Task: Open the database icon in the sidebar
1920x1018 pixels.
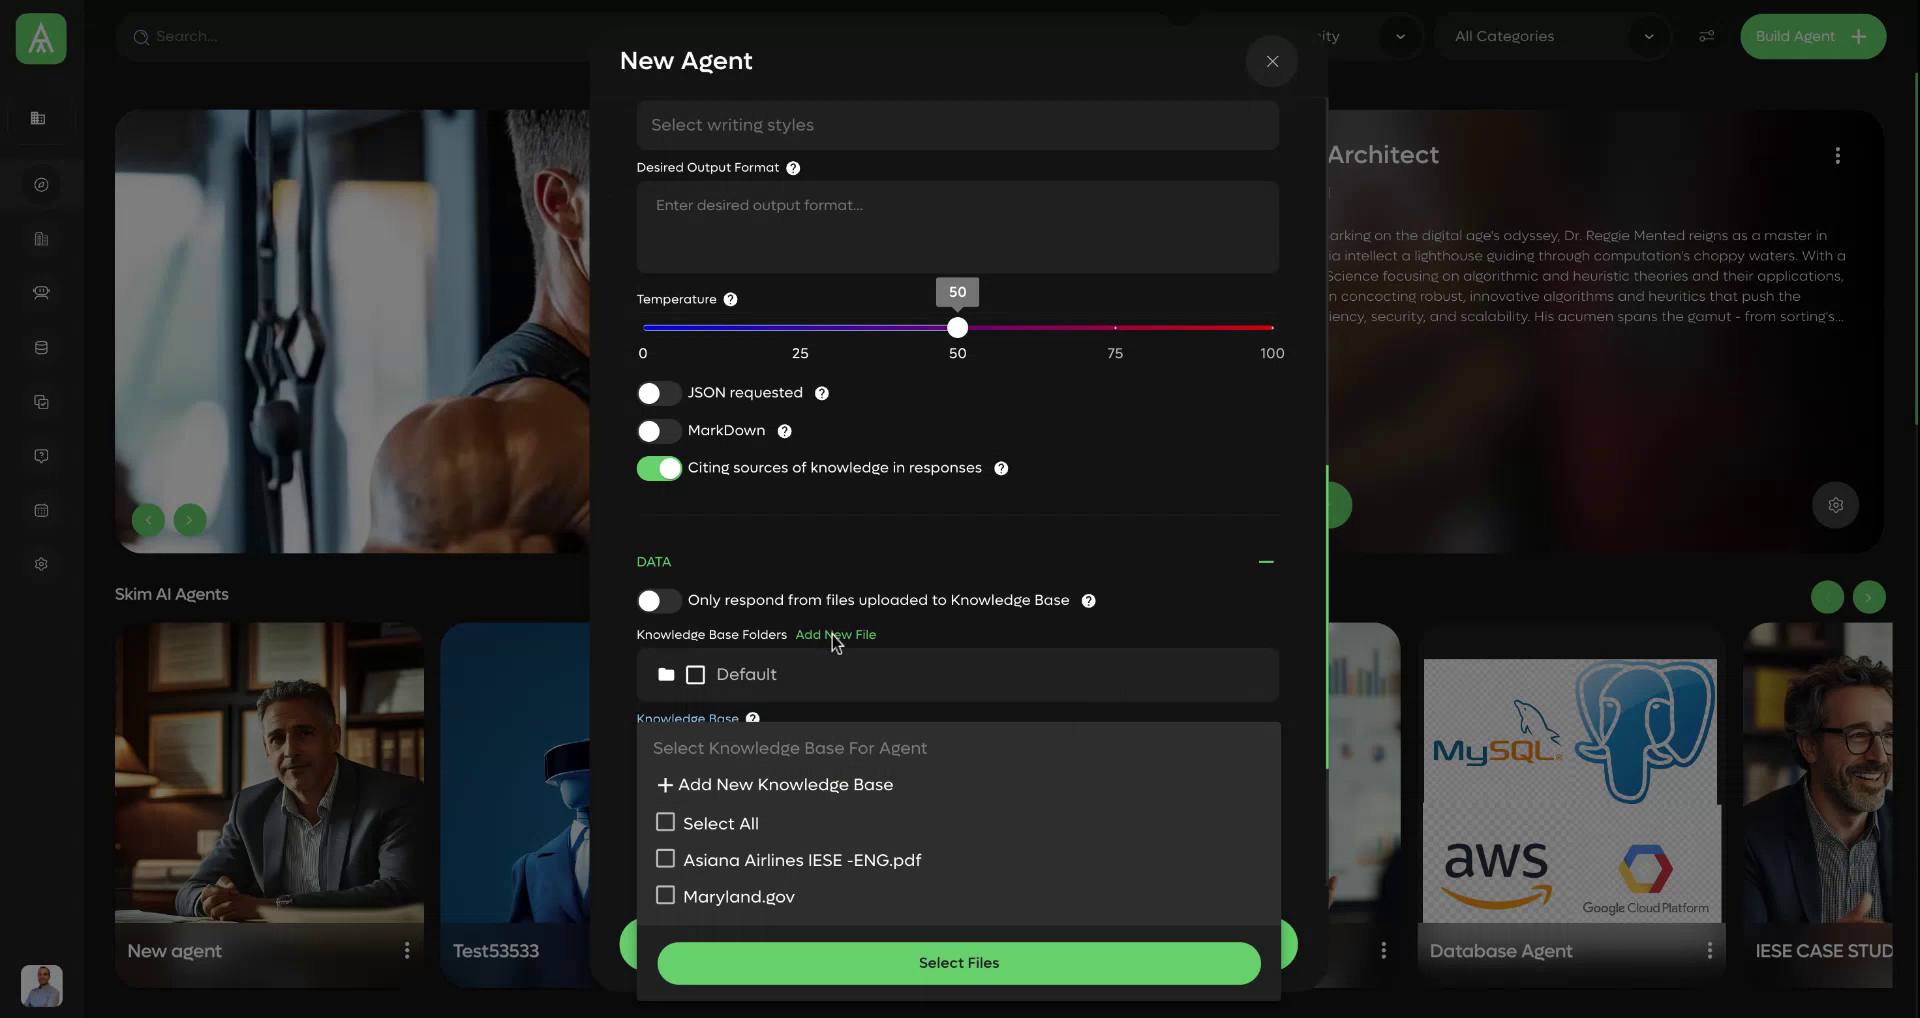Action: pos(41,347)
